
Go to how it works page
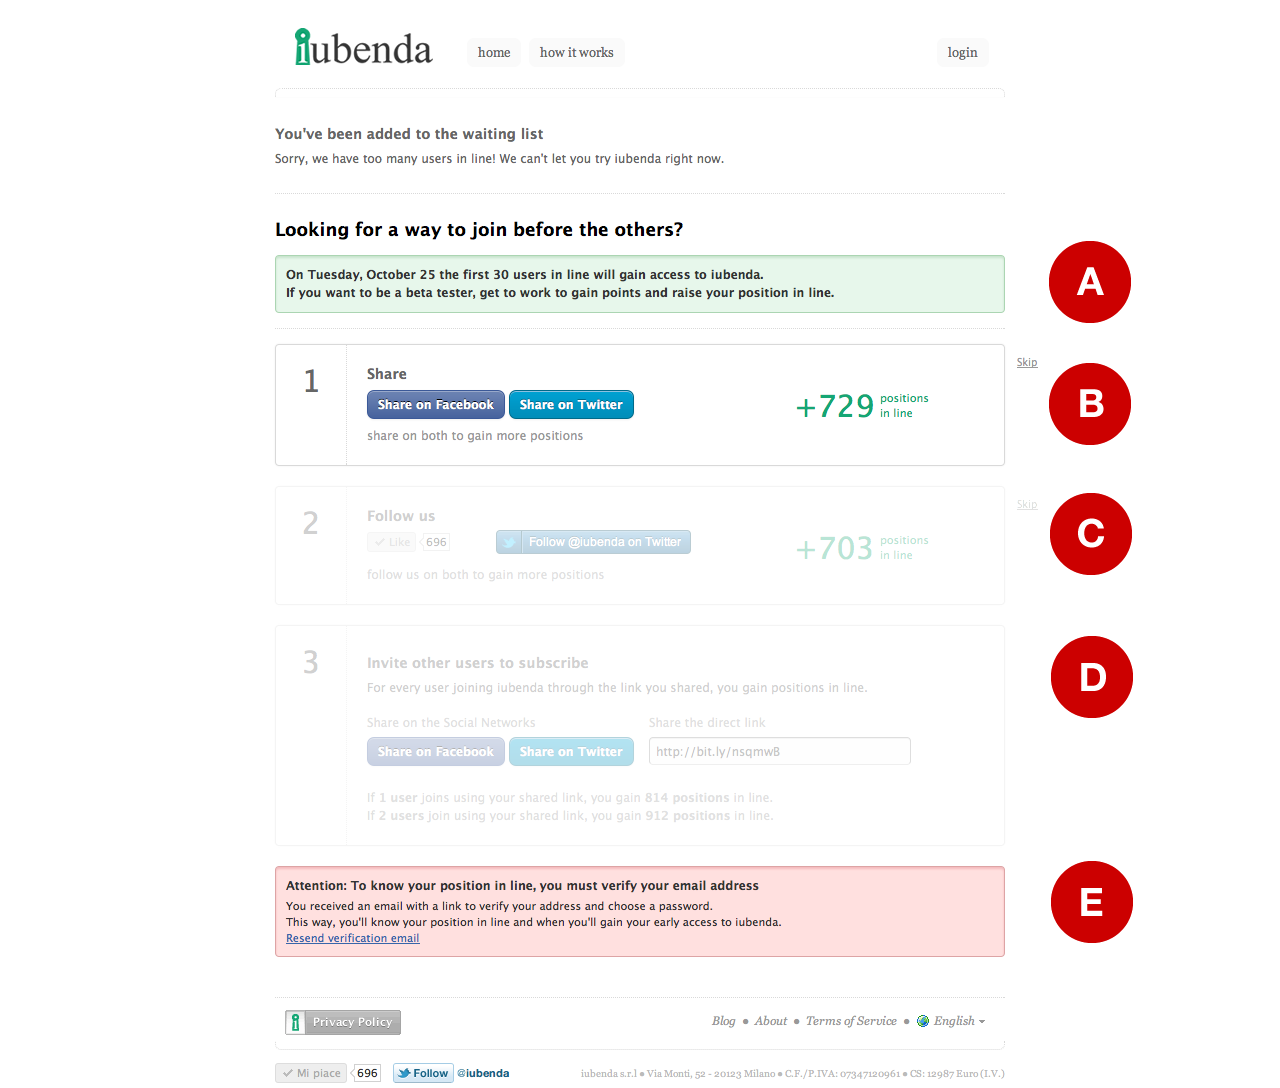point(576,52)
